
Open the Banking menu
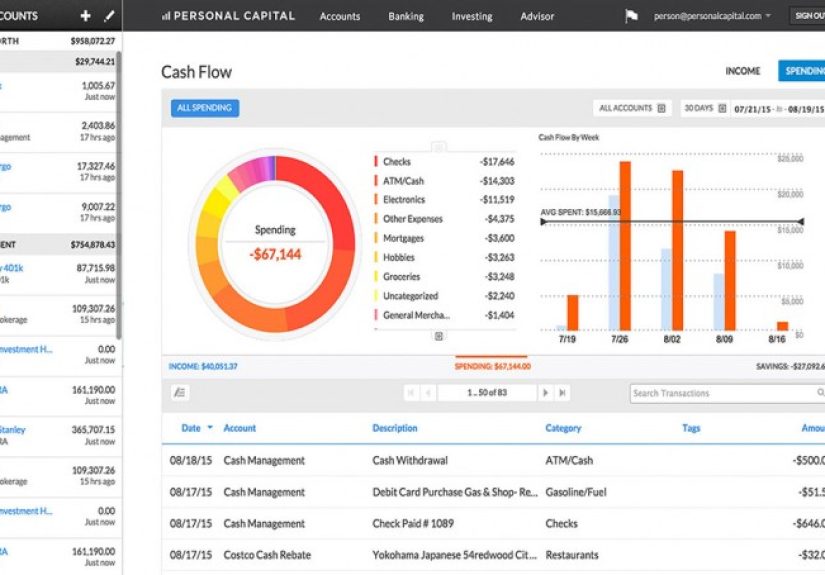(x=406, y=16)
